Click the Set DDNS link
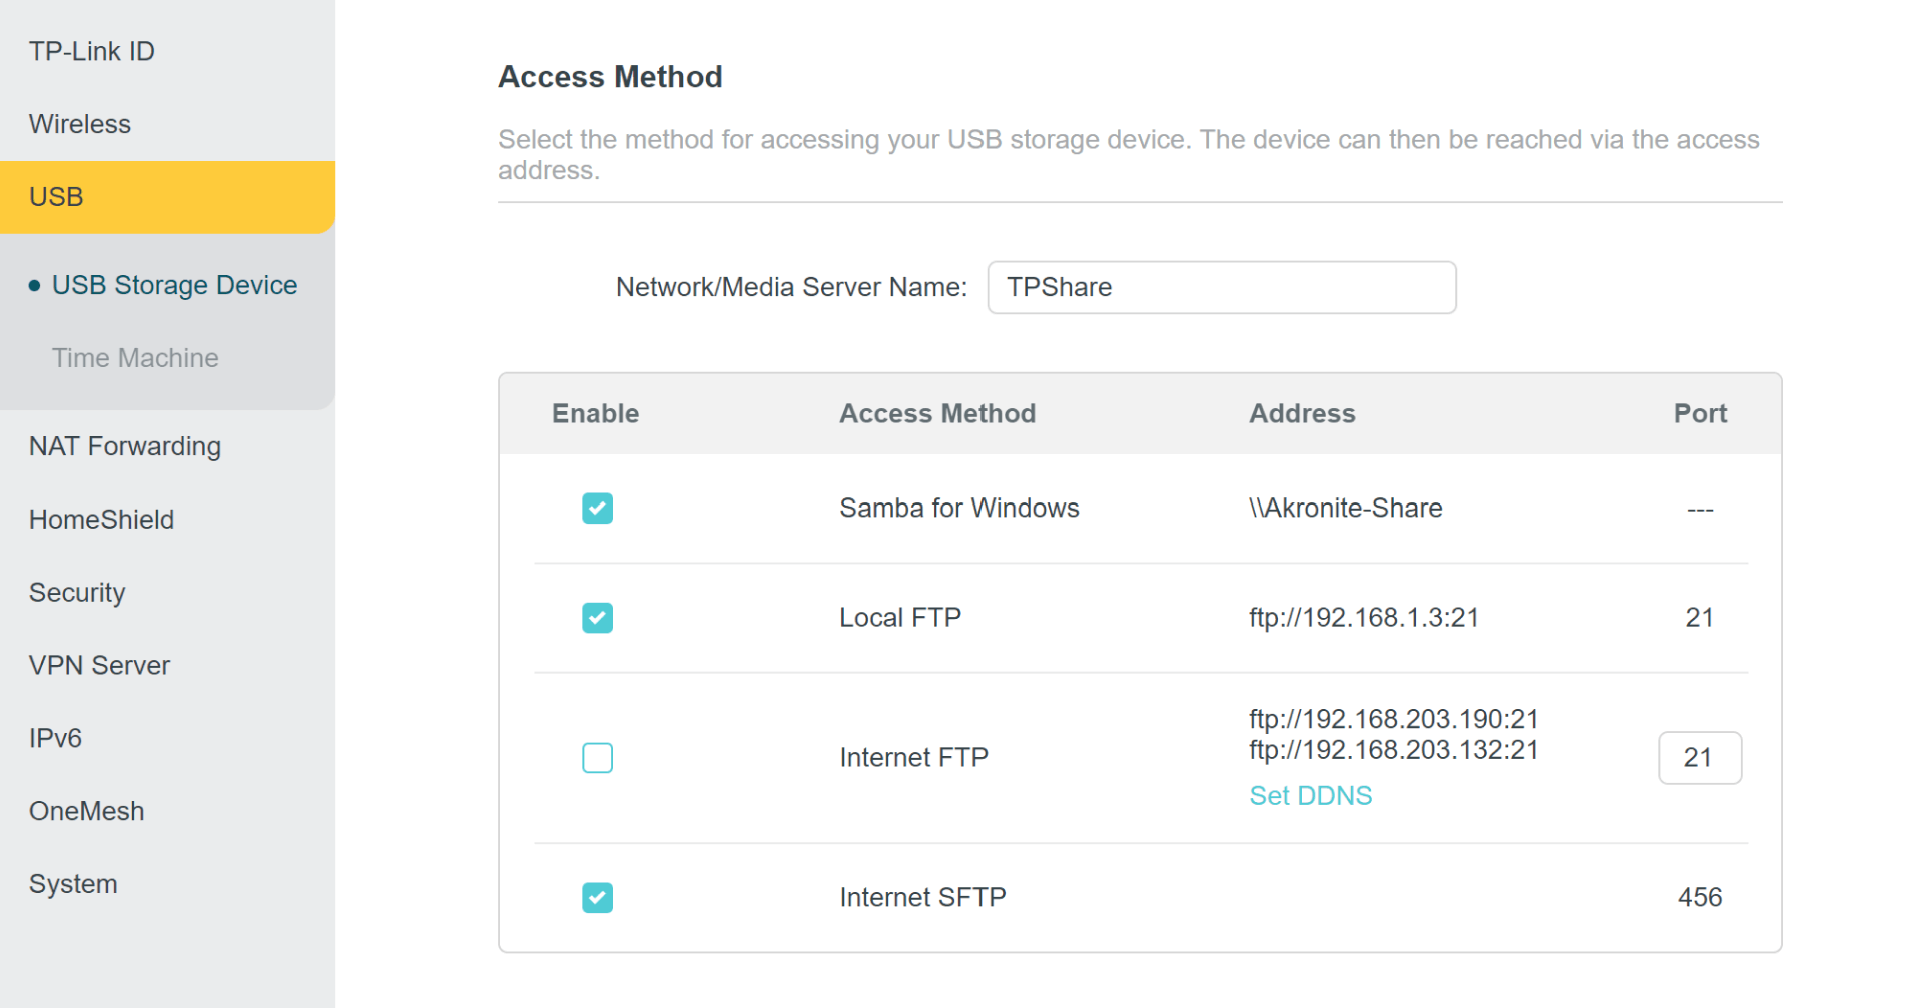This screenshot has height=1008, width=1908. click(1310, 796)
